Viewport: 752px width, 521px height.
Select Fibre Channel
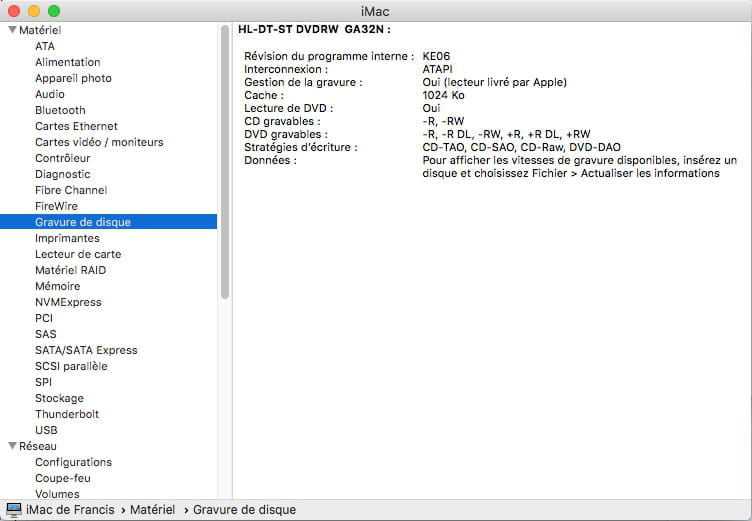tap(71, 190)
